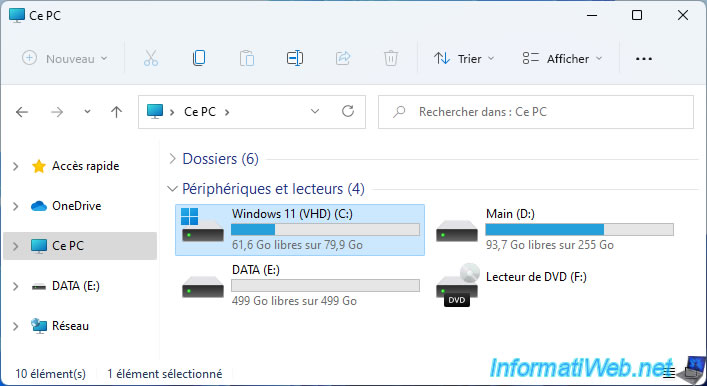Open the three-dots more options menu
707x386 pixels.
pos(643,59)
